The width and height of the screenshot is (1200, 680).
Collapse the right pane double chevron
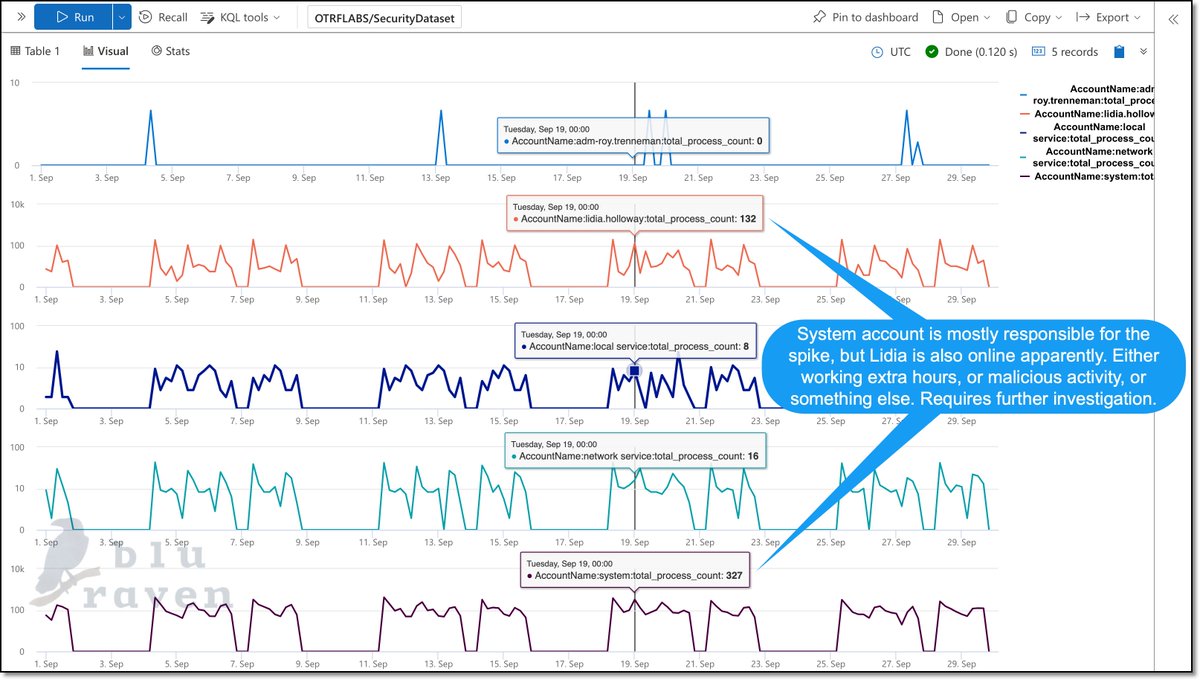coord(1173,18)
